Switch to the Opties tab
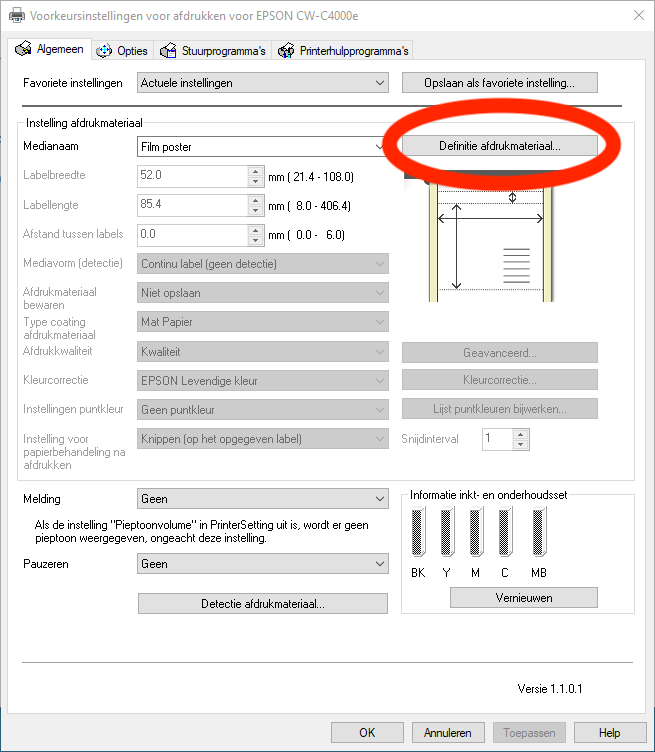655x752 pixels. (x=122, y=51)
